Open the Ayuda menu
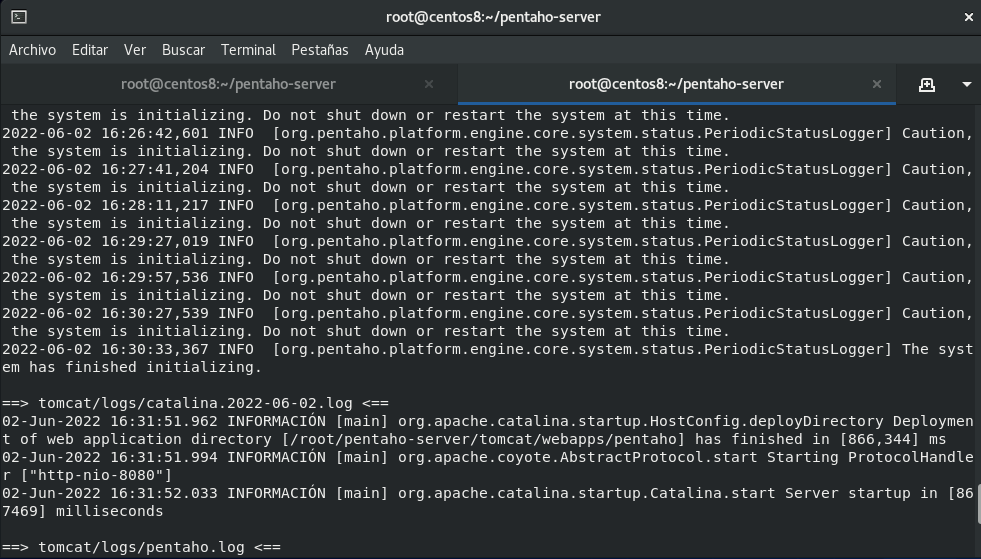Image resolution: width=981 pixels, height=559 pixels. [x=384, y=50]
